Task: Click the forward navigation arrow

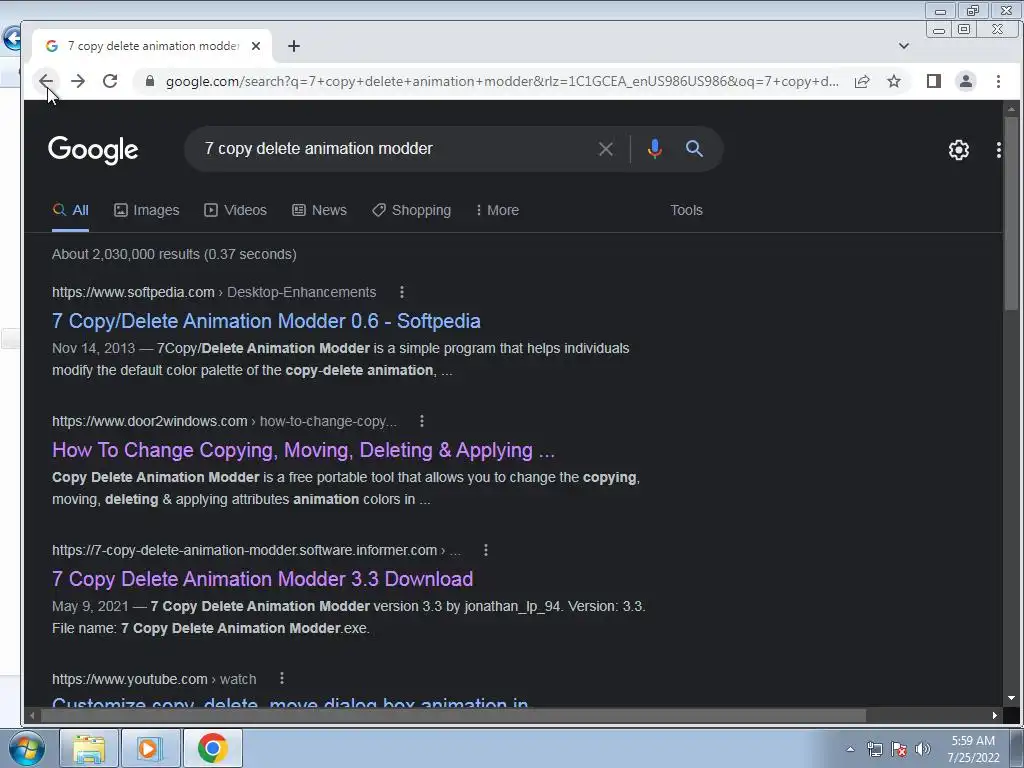Action: [78, 81]
